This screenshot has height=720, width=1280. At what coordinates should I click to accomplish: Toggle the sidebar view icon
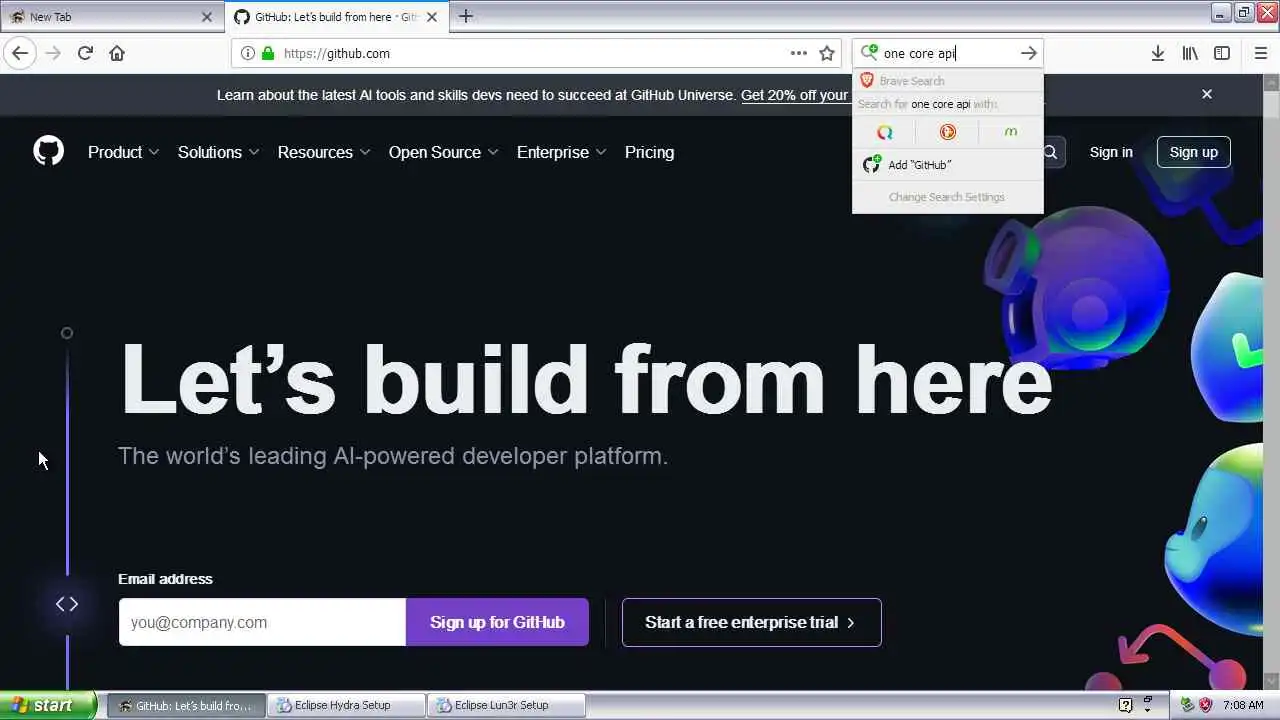[1222, 53]
